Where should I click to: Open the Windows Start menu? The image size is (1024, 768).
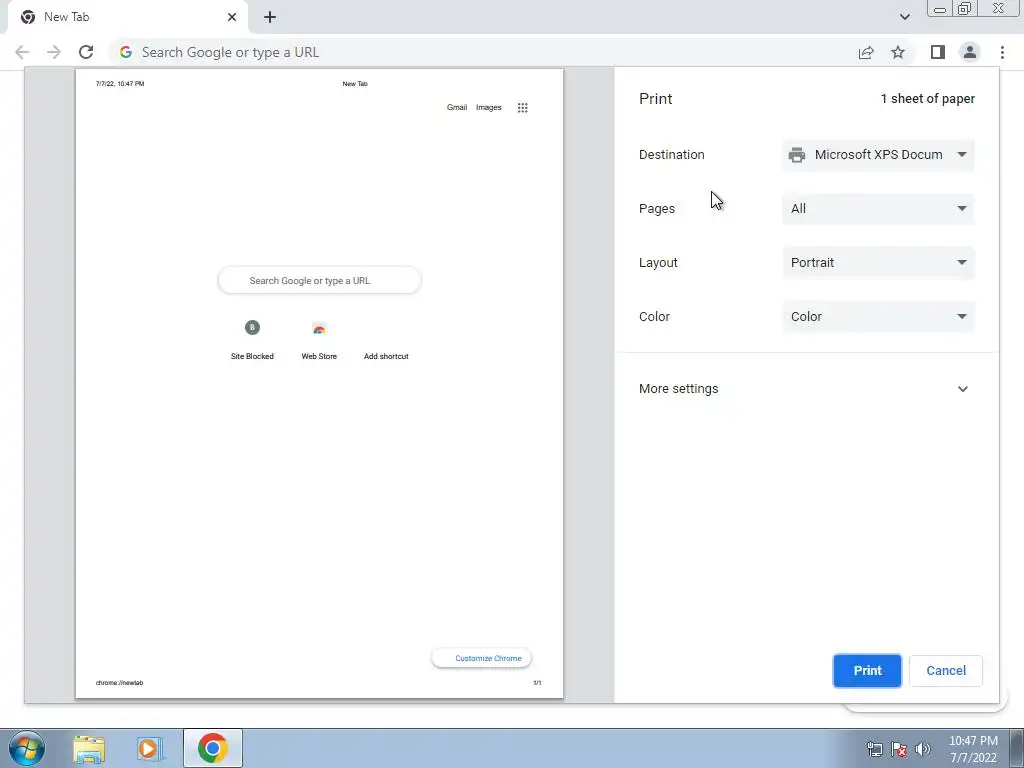(27, 748)
